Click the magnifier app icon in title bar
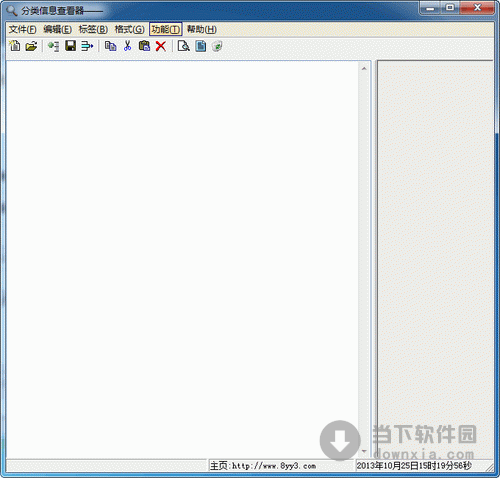Image resolution: width=500 pixels, height=478 pixels. pyautogui.click(x=12, y=11)
